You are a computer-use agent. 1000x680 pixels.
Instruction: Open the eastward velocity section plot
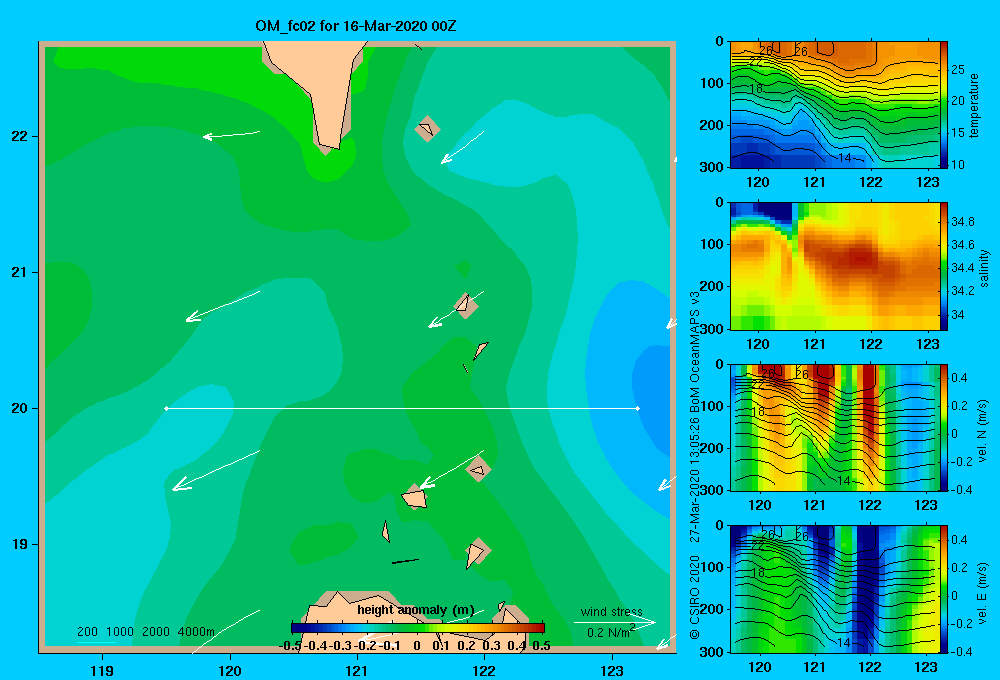click(x=834, y=589)
